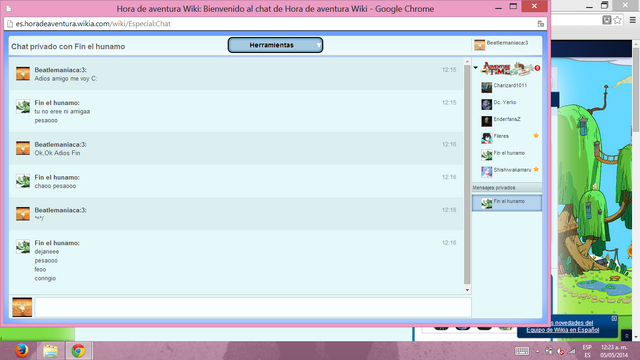
Task: Click Fin el hunamo avatar on 'tu no eree' message
Action: 23,107
